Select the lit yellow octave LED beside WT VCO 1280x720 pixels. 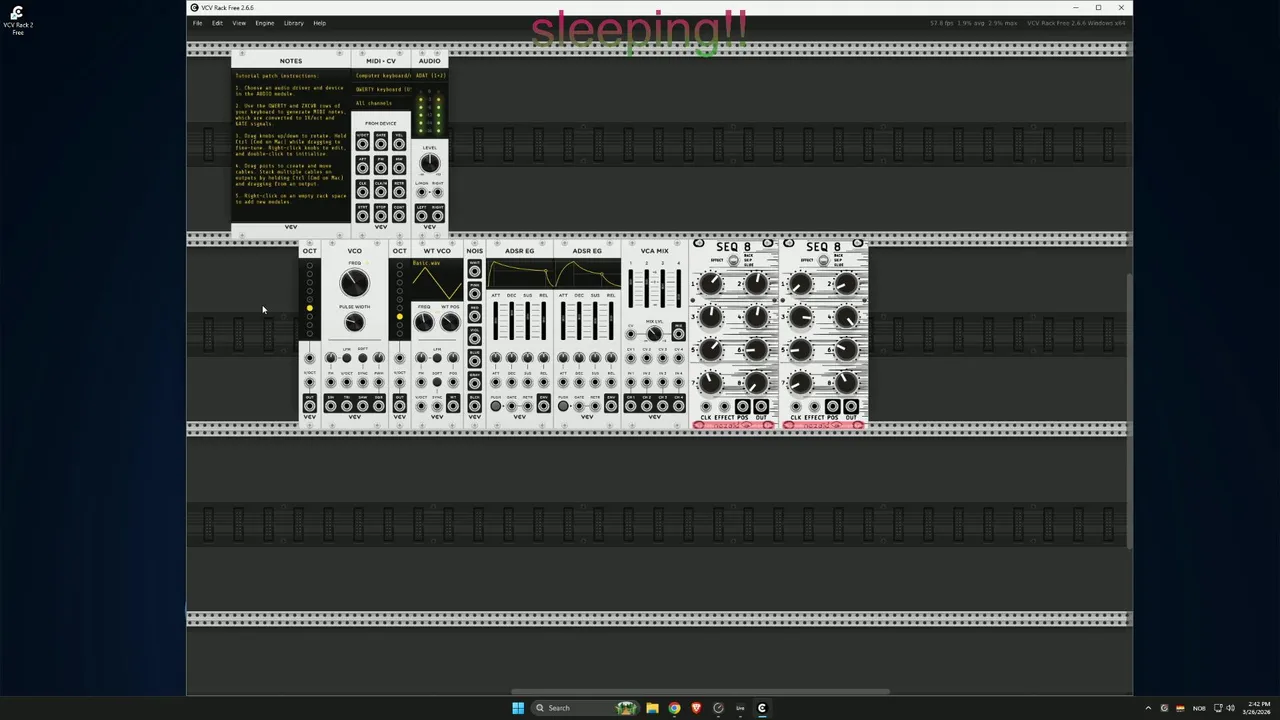click(x=400, y=317)
